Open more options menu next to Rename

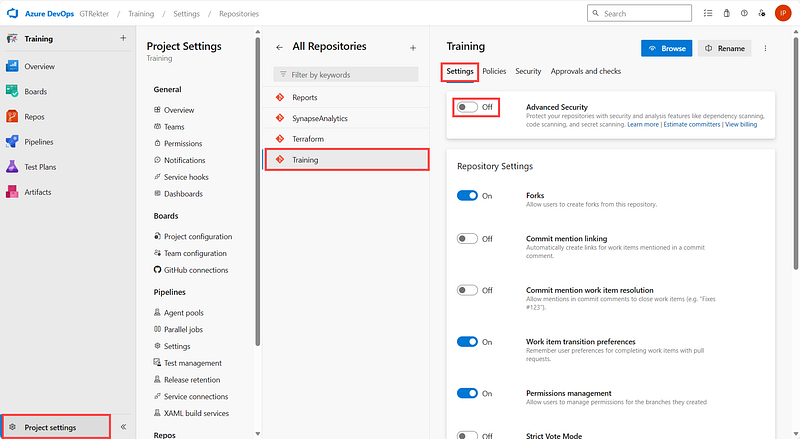765,48
